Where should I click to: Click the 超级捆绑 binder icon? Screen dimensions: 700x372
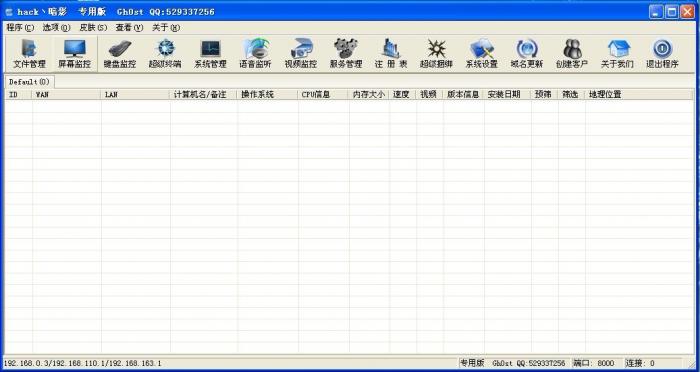pos(436,54)
